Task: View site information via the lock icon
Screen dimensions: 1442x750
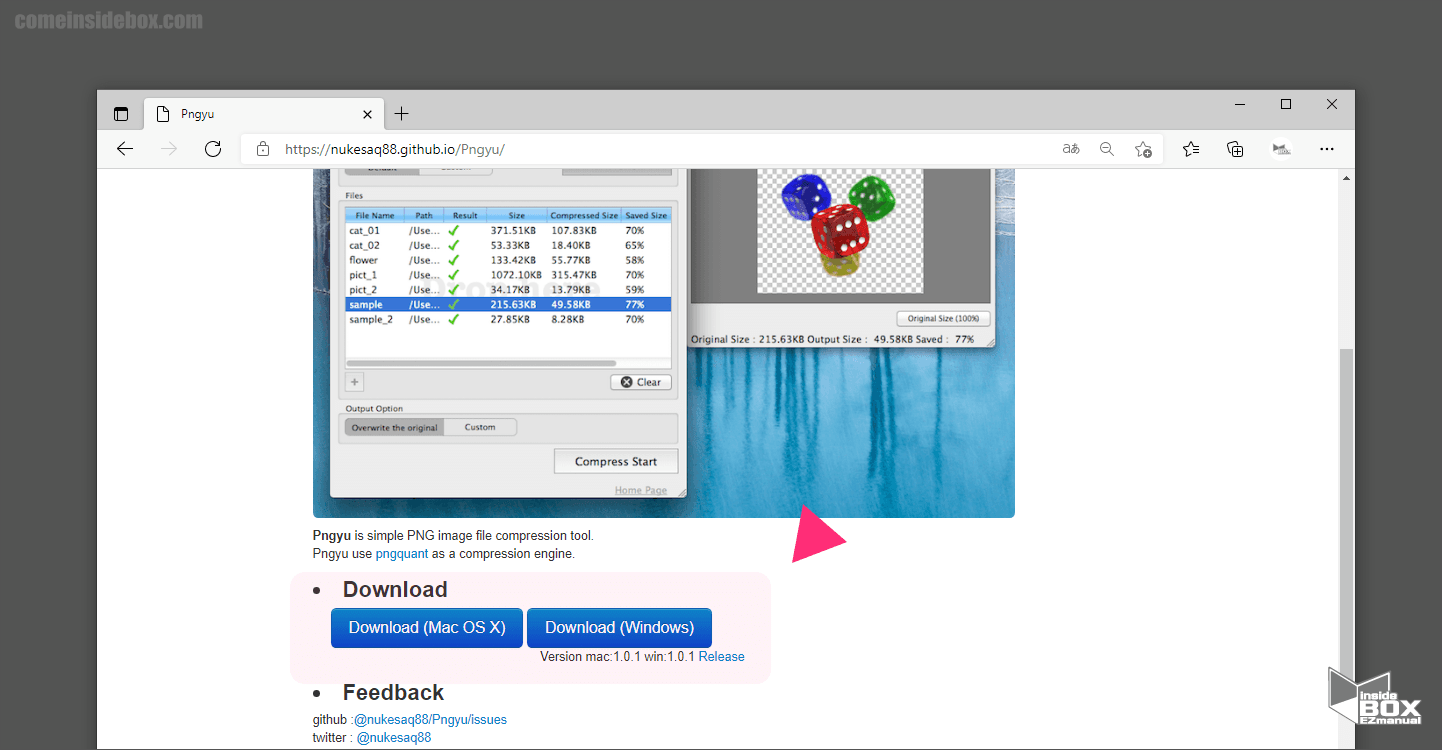Action: pos(263,149)
